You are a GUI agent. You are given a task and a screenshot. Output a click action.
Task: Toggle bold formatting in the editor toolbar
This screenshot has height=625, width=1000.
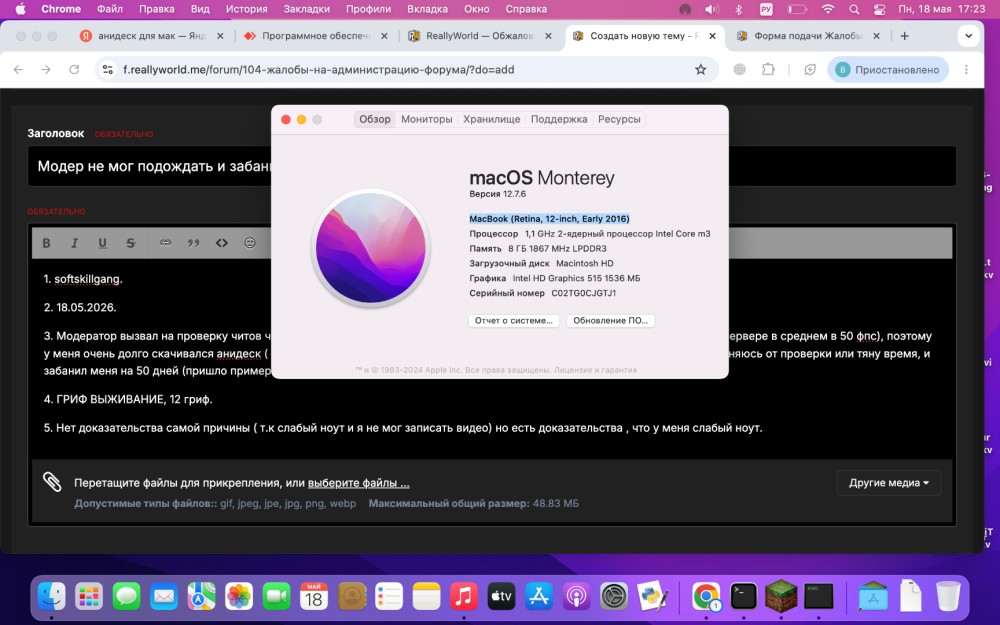coord(47,243)
